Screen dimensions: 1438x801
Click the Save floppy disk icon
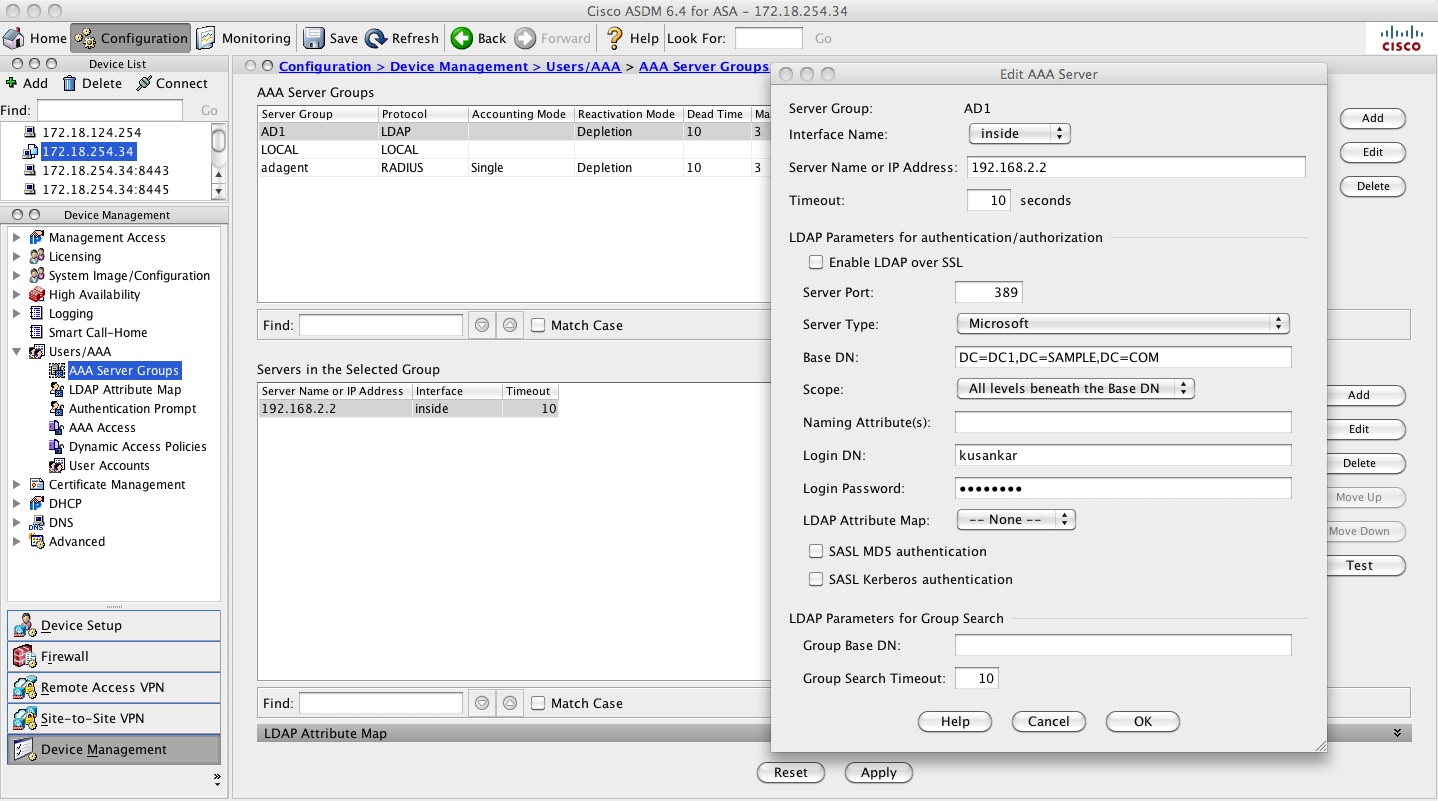click(314, 38)
